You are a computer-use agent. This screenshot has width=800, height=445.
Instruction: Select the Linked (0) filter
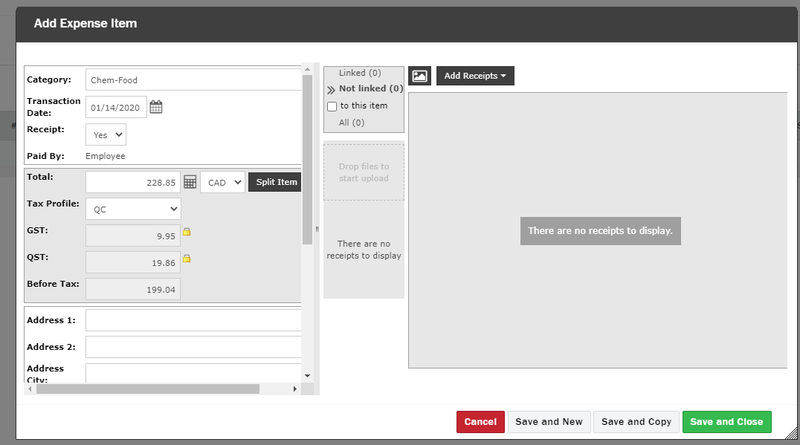(x=360, y=73)
